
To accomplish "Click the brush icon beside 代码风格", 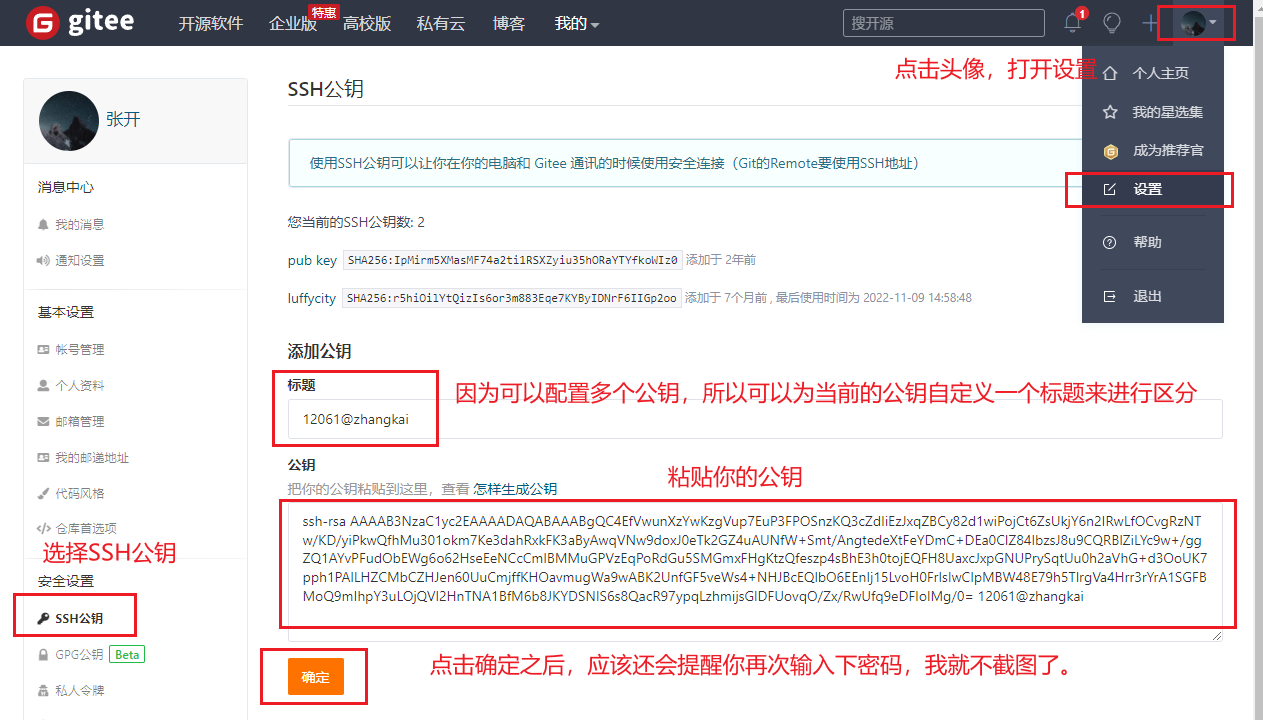I will pos(43,494).
